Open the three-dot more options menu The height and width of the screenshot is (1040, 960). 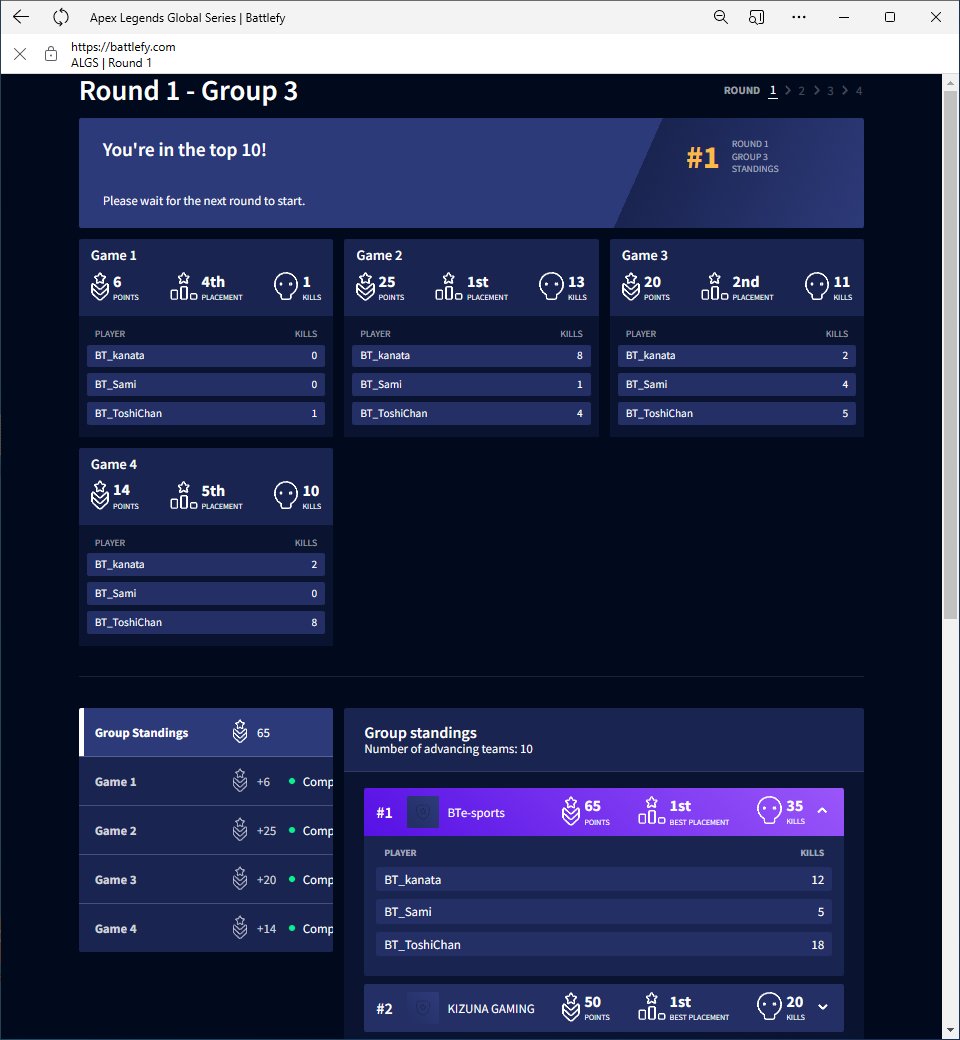pos(799,17)
